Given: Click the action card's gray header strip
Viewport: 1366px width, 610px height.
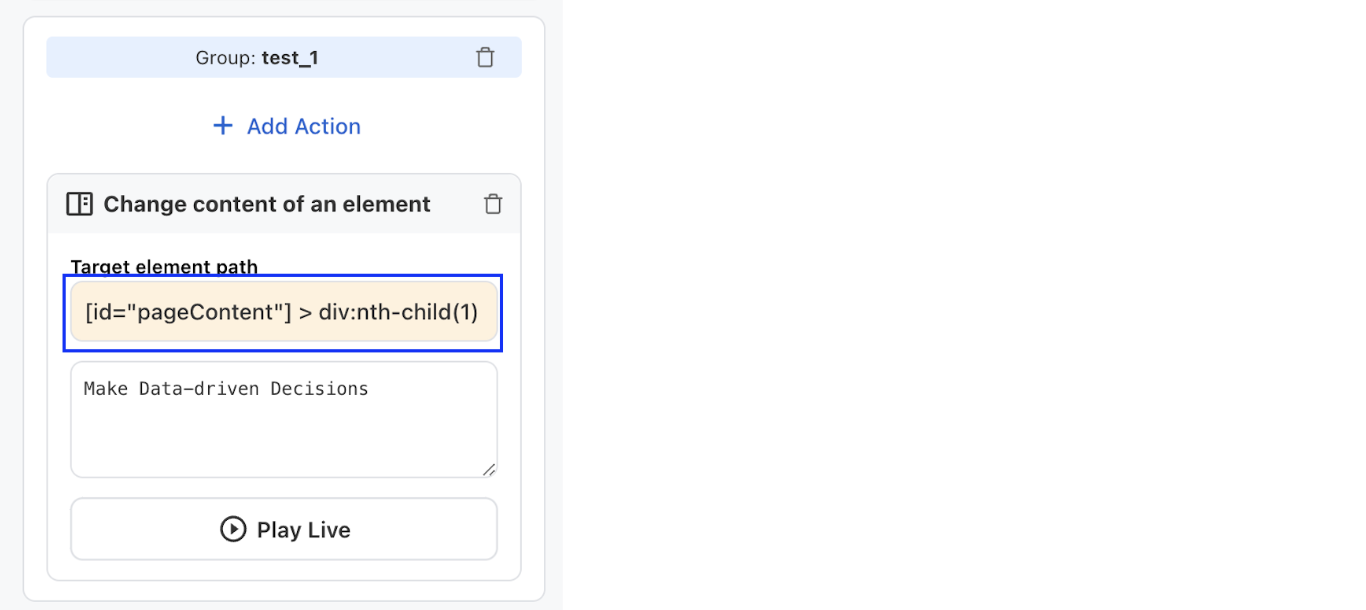Looking at the screenshot, I should 284,204.
